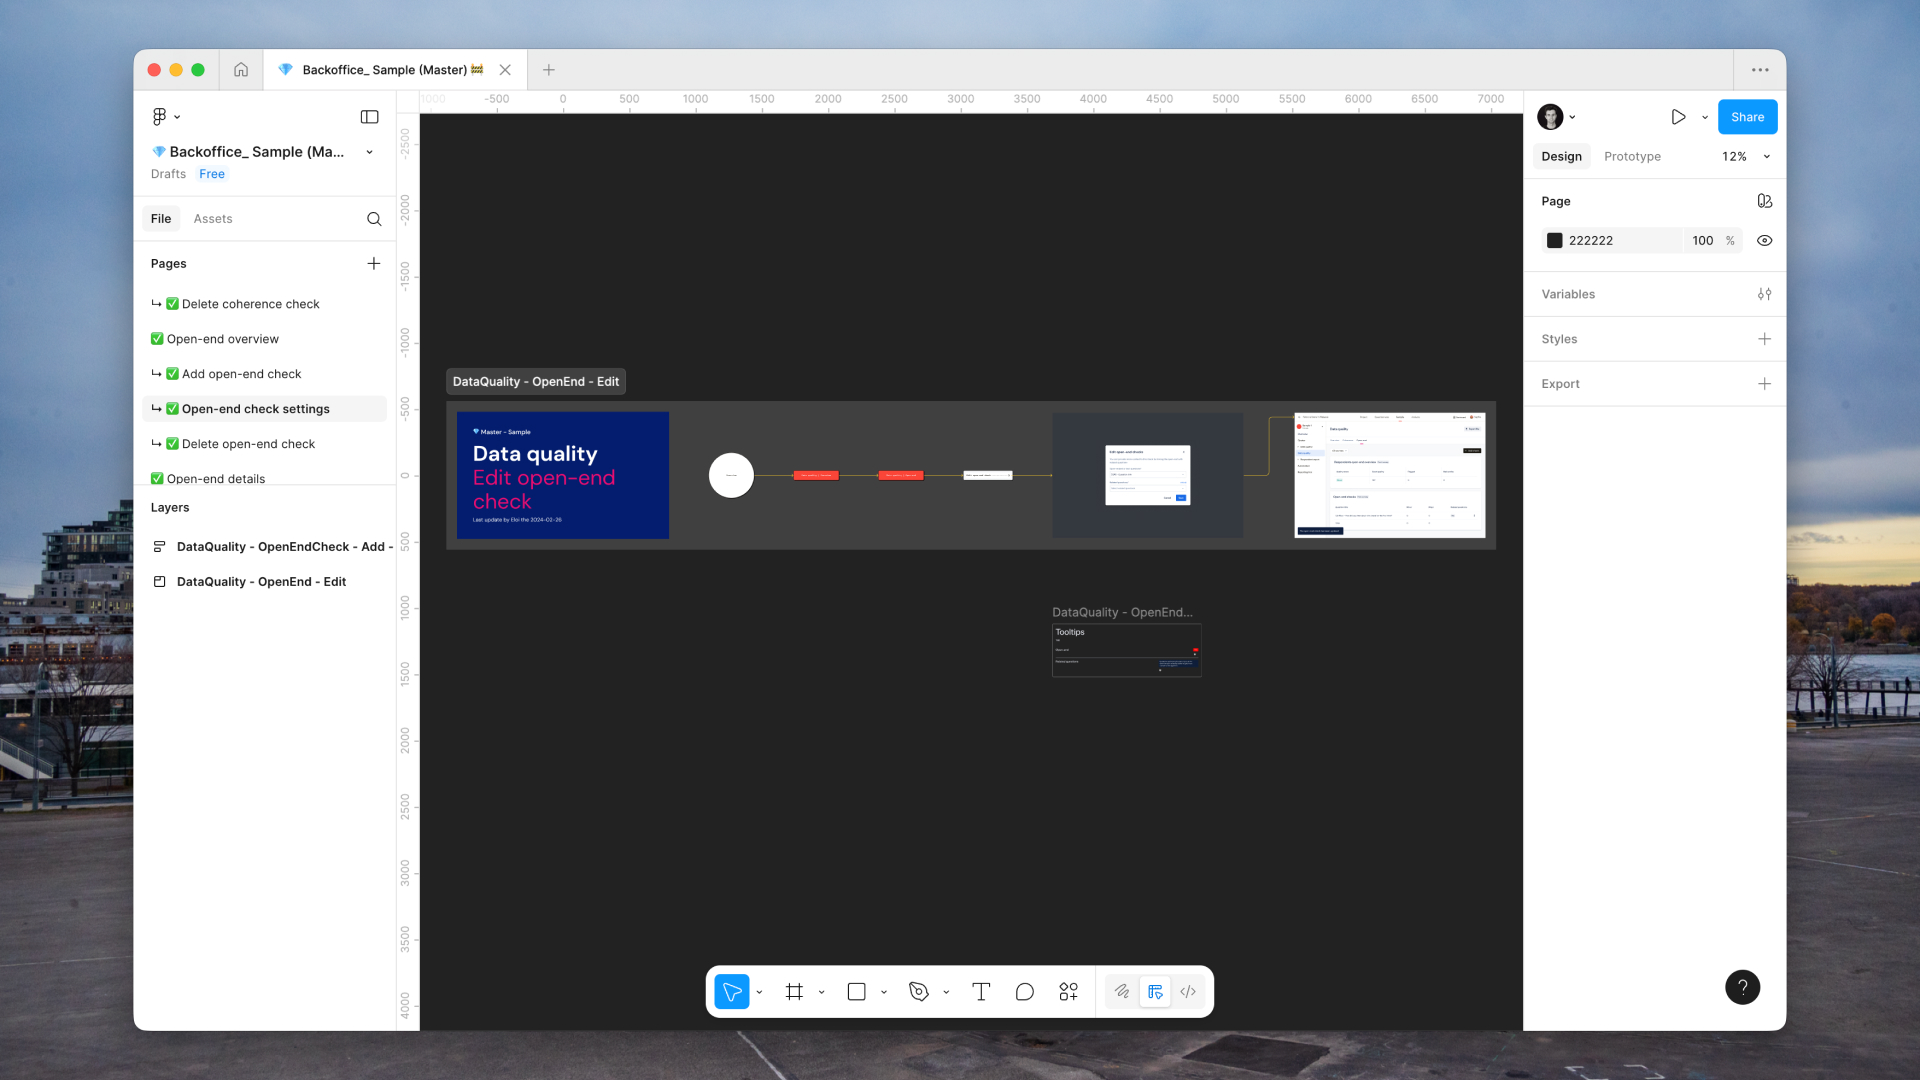The height and width of the screenshot is (1080, 1920).
Task: Select the Rectangle tool
Action: pyautogui.click(x=856, y=991)
